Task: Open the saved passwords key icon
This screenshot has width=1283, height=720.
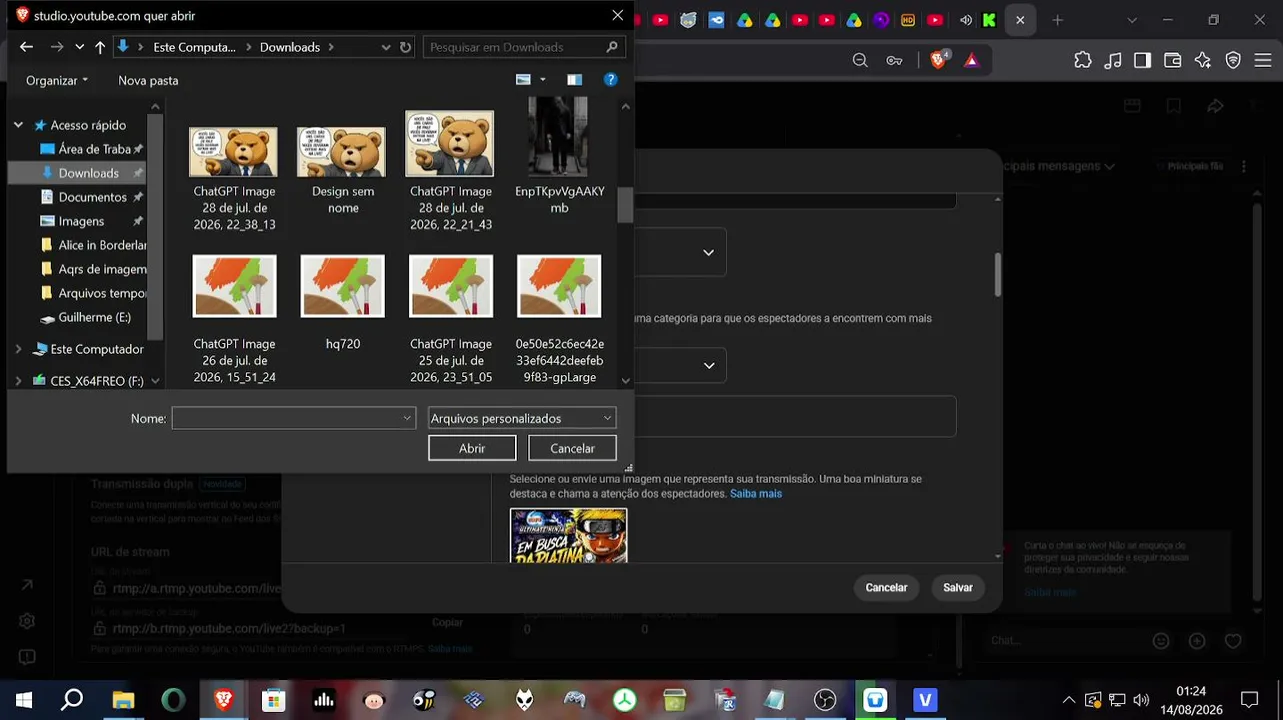Action: coord(894,60)
